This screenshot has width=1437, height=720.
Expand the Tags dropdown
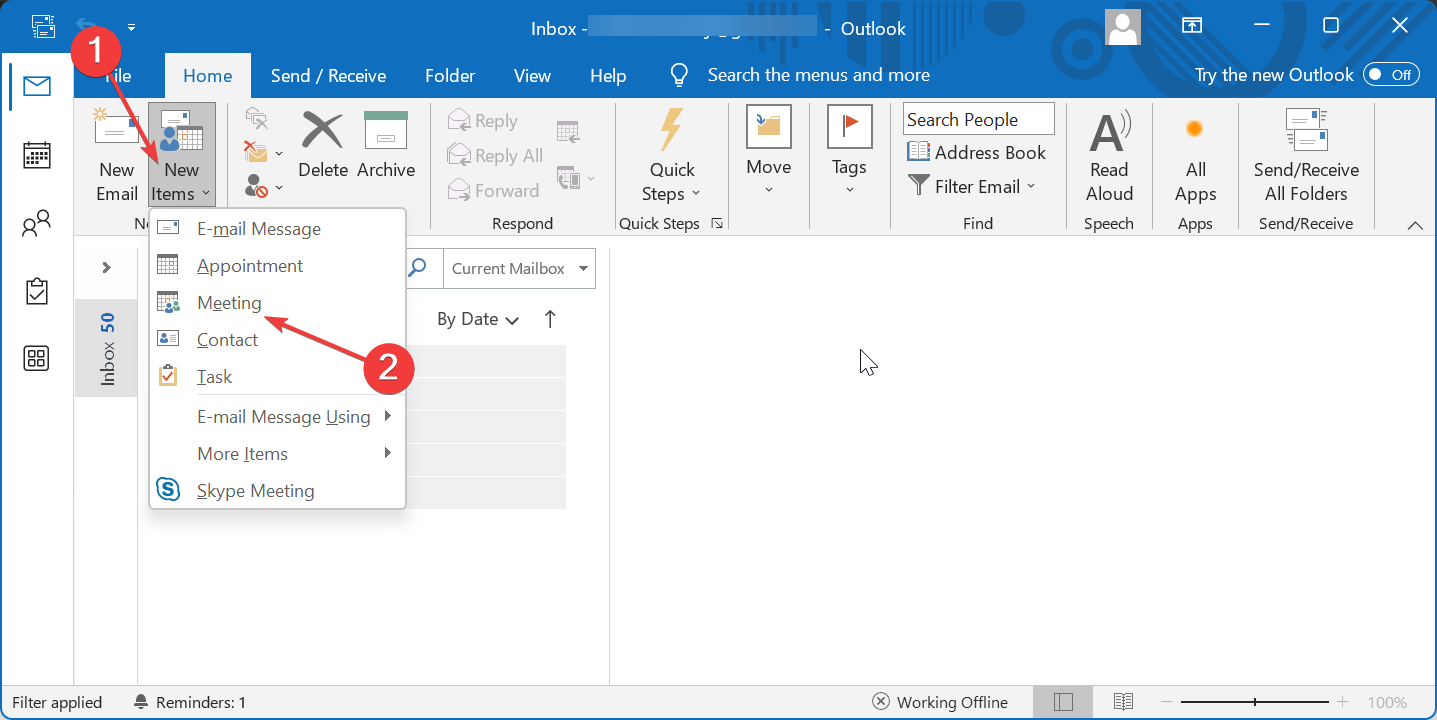[x=849, y=152]
